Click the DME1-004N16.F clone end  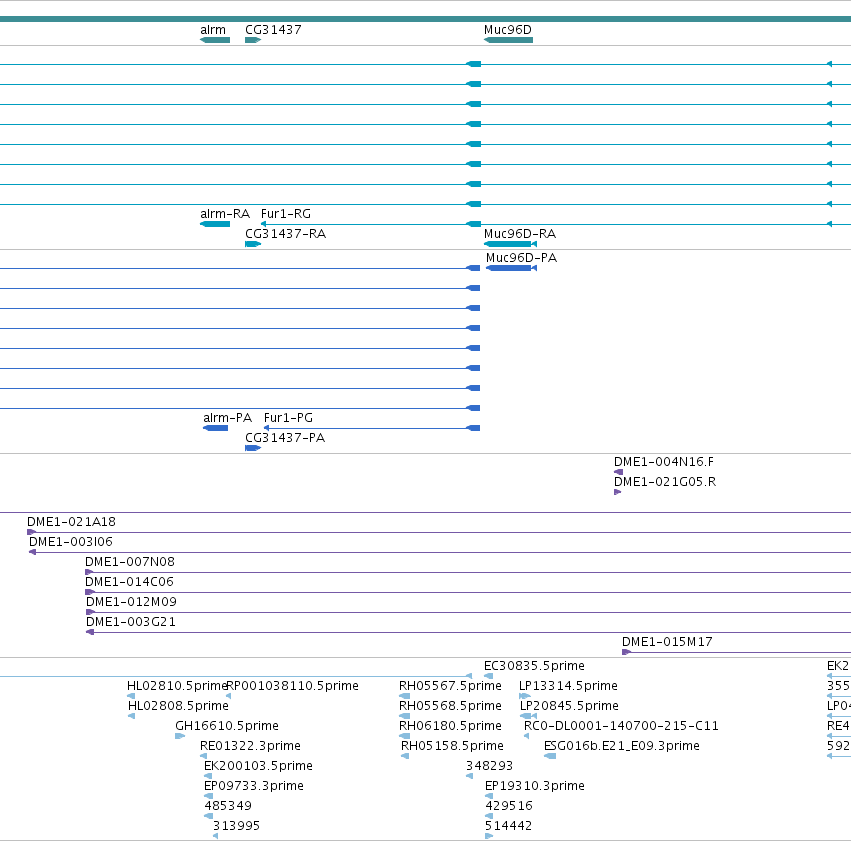pyautogui.click(x=618, y=472)
